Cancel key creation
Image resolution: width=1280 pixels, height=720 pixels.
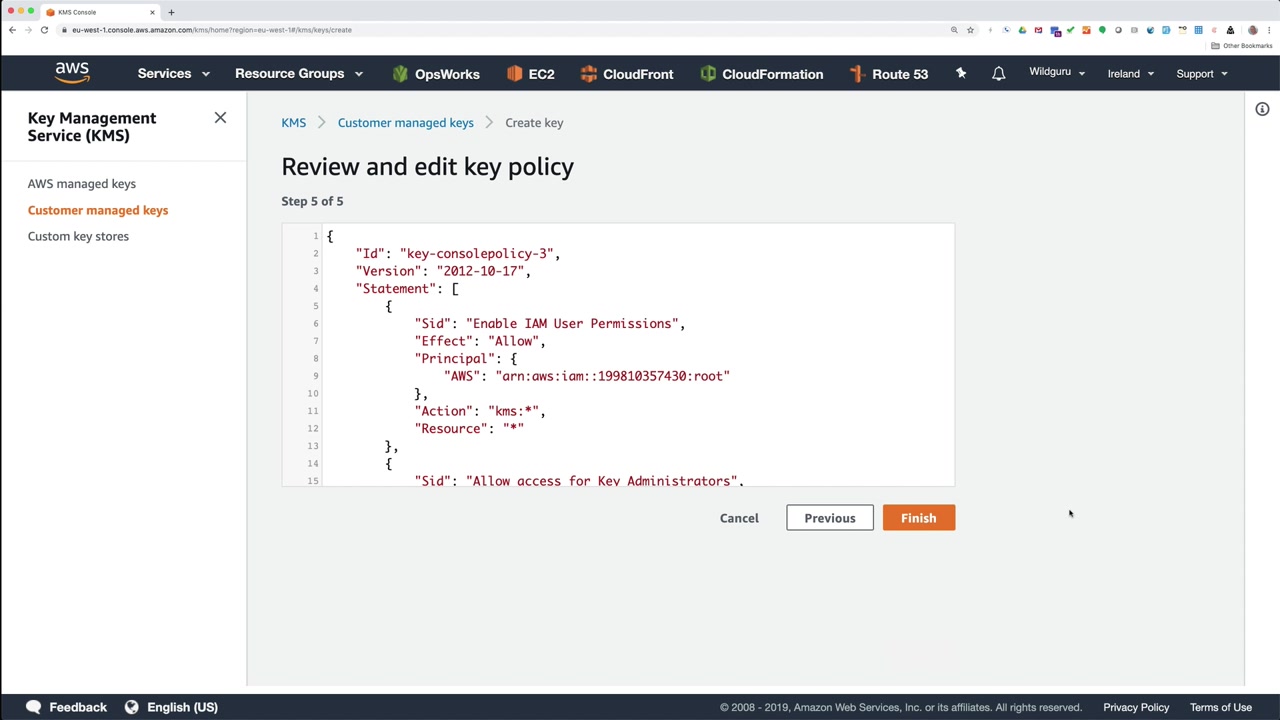(739, 518)
